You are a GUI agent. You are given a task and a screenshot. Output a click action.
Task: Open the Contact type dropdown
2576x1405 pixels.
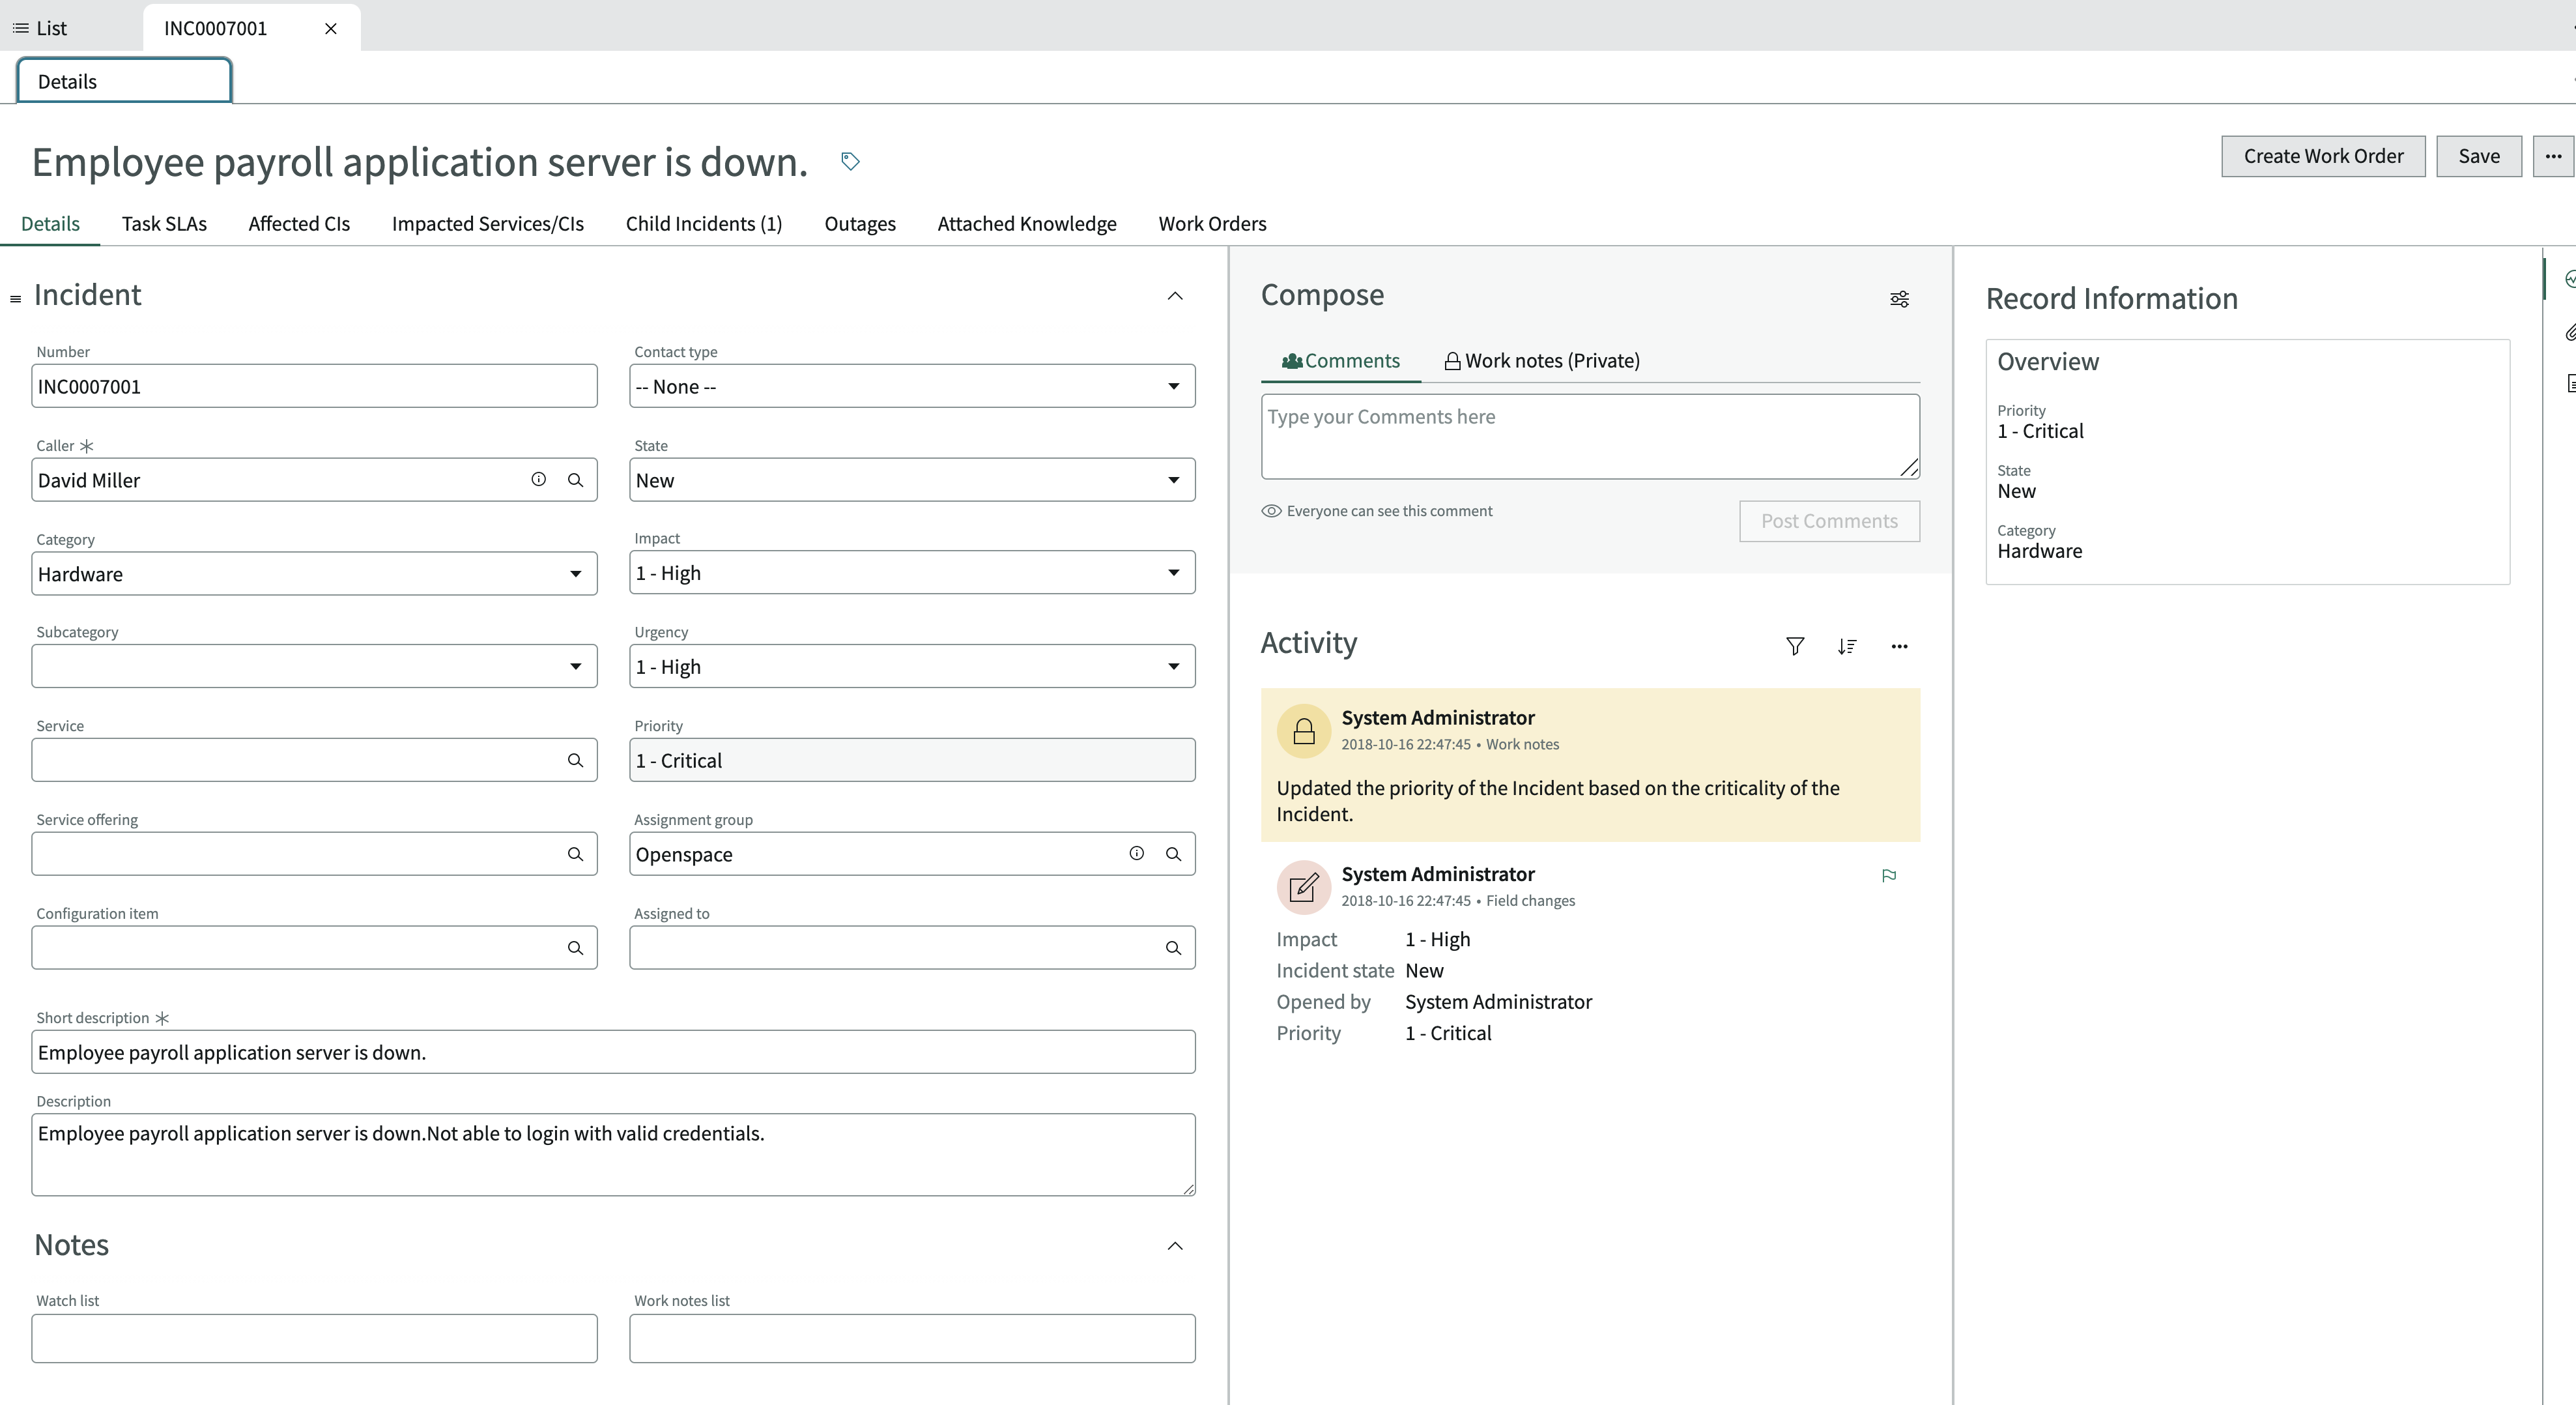pos(912,386)
